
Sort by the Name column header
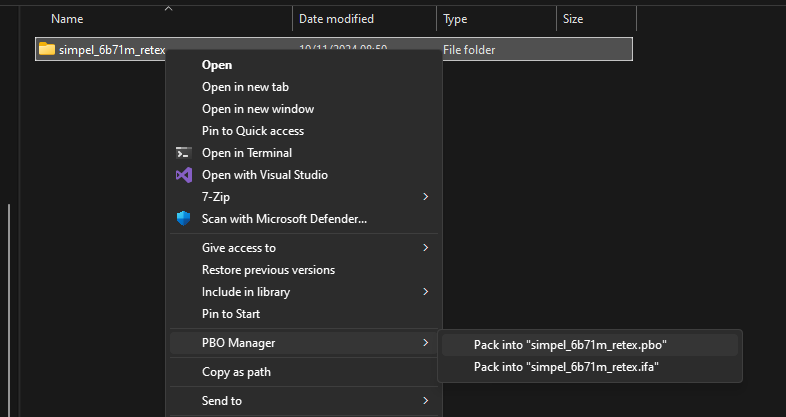click(67, 19)
